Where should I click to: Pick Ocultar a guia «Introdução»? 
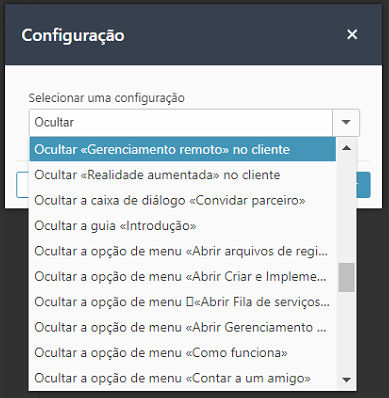coord(183,225)
